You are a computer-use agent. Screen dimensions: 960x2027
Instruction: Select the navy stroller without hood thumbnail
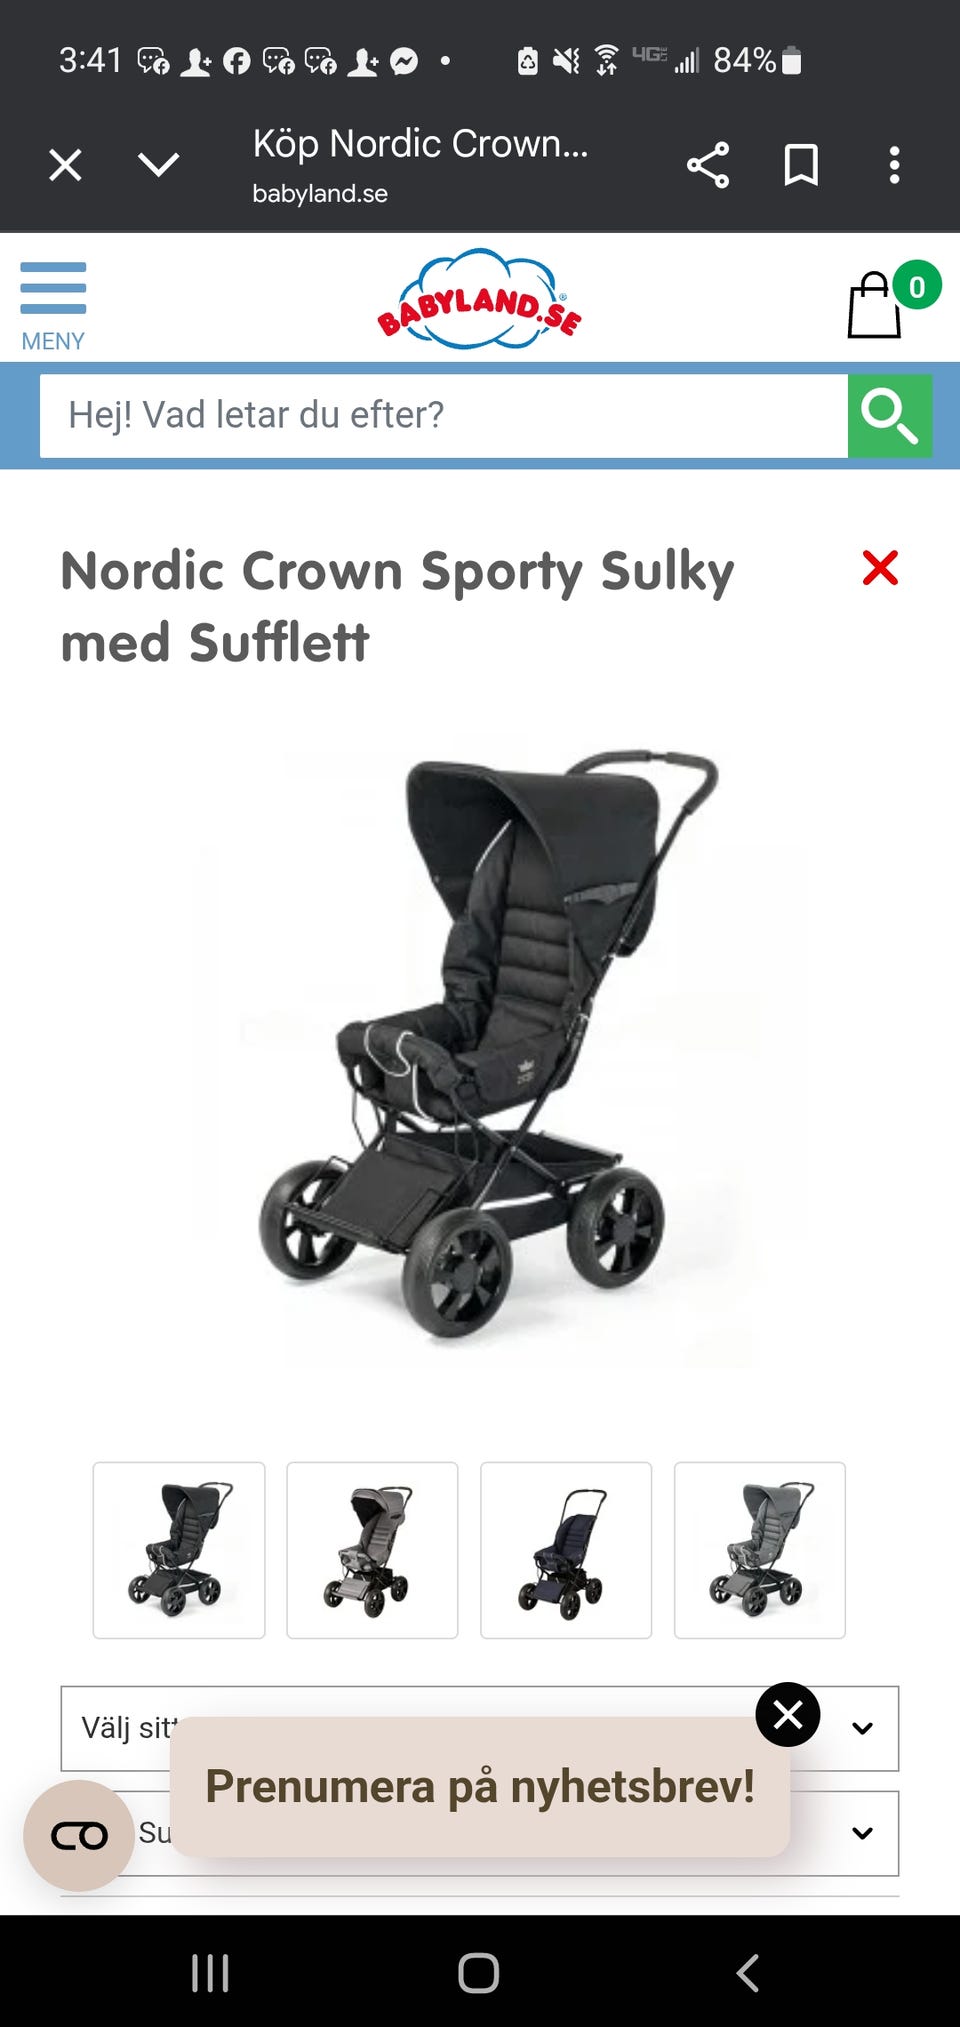point(566,1550)
